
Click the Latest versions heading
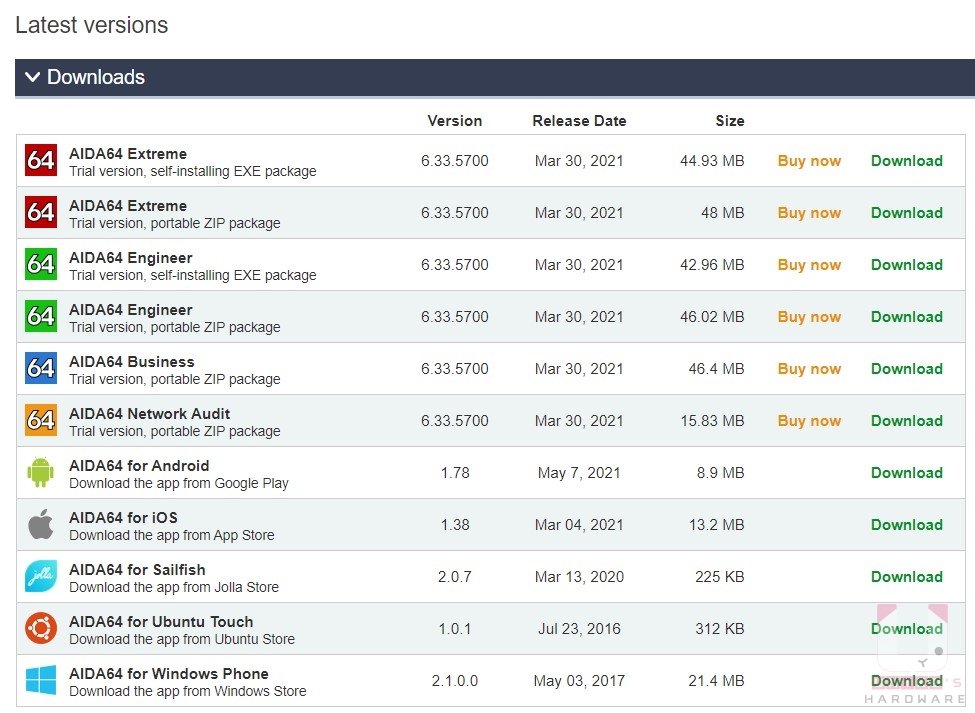[x=91, y=25]
